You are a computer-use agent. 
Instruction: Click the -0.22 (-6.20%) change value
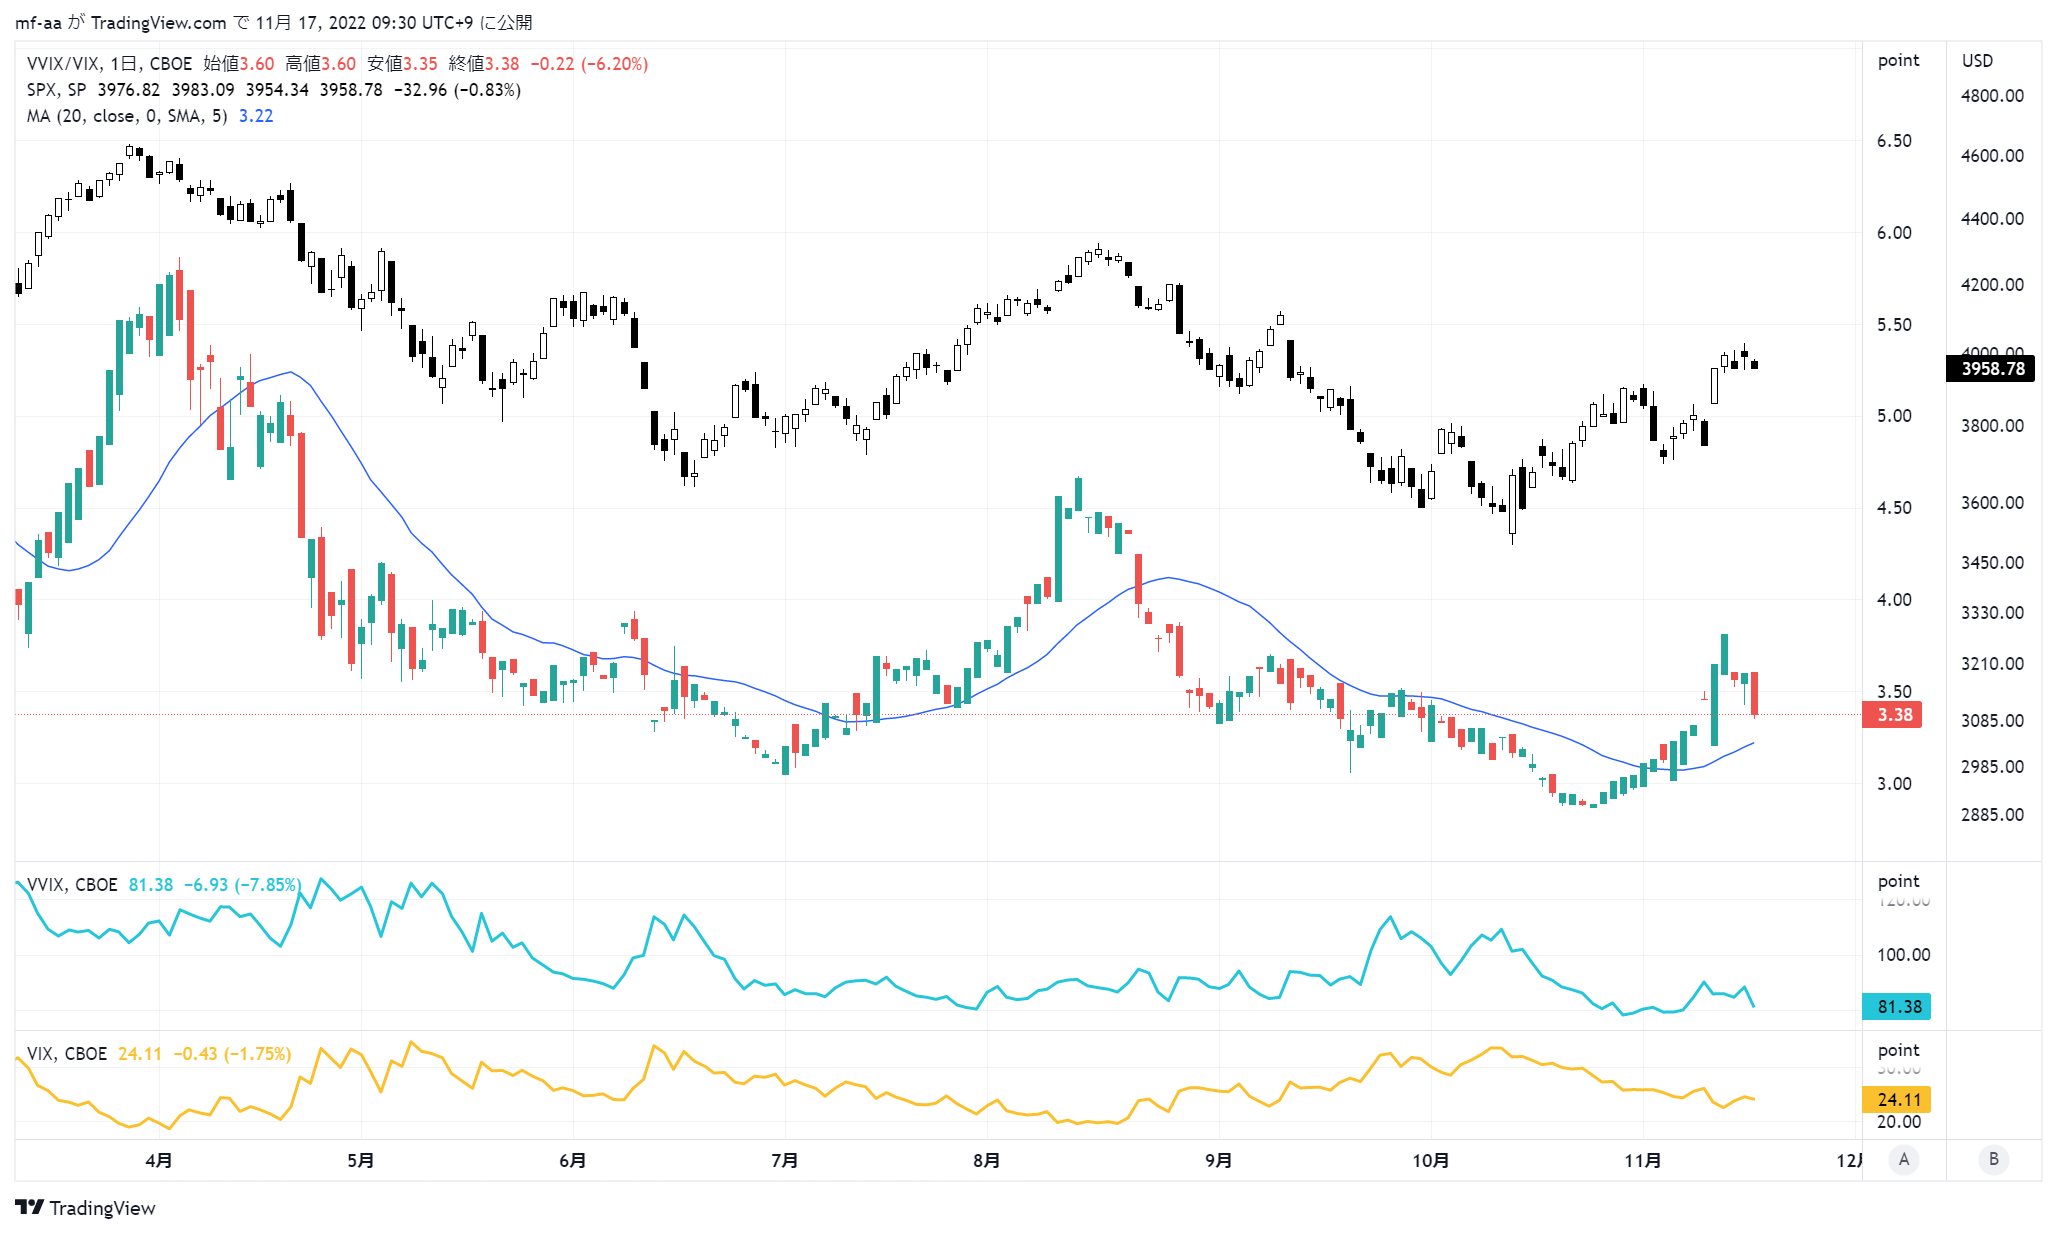589,63
